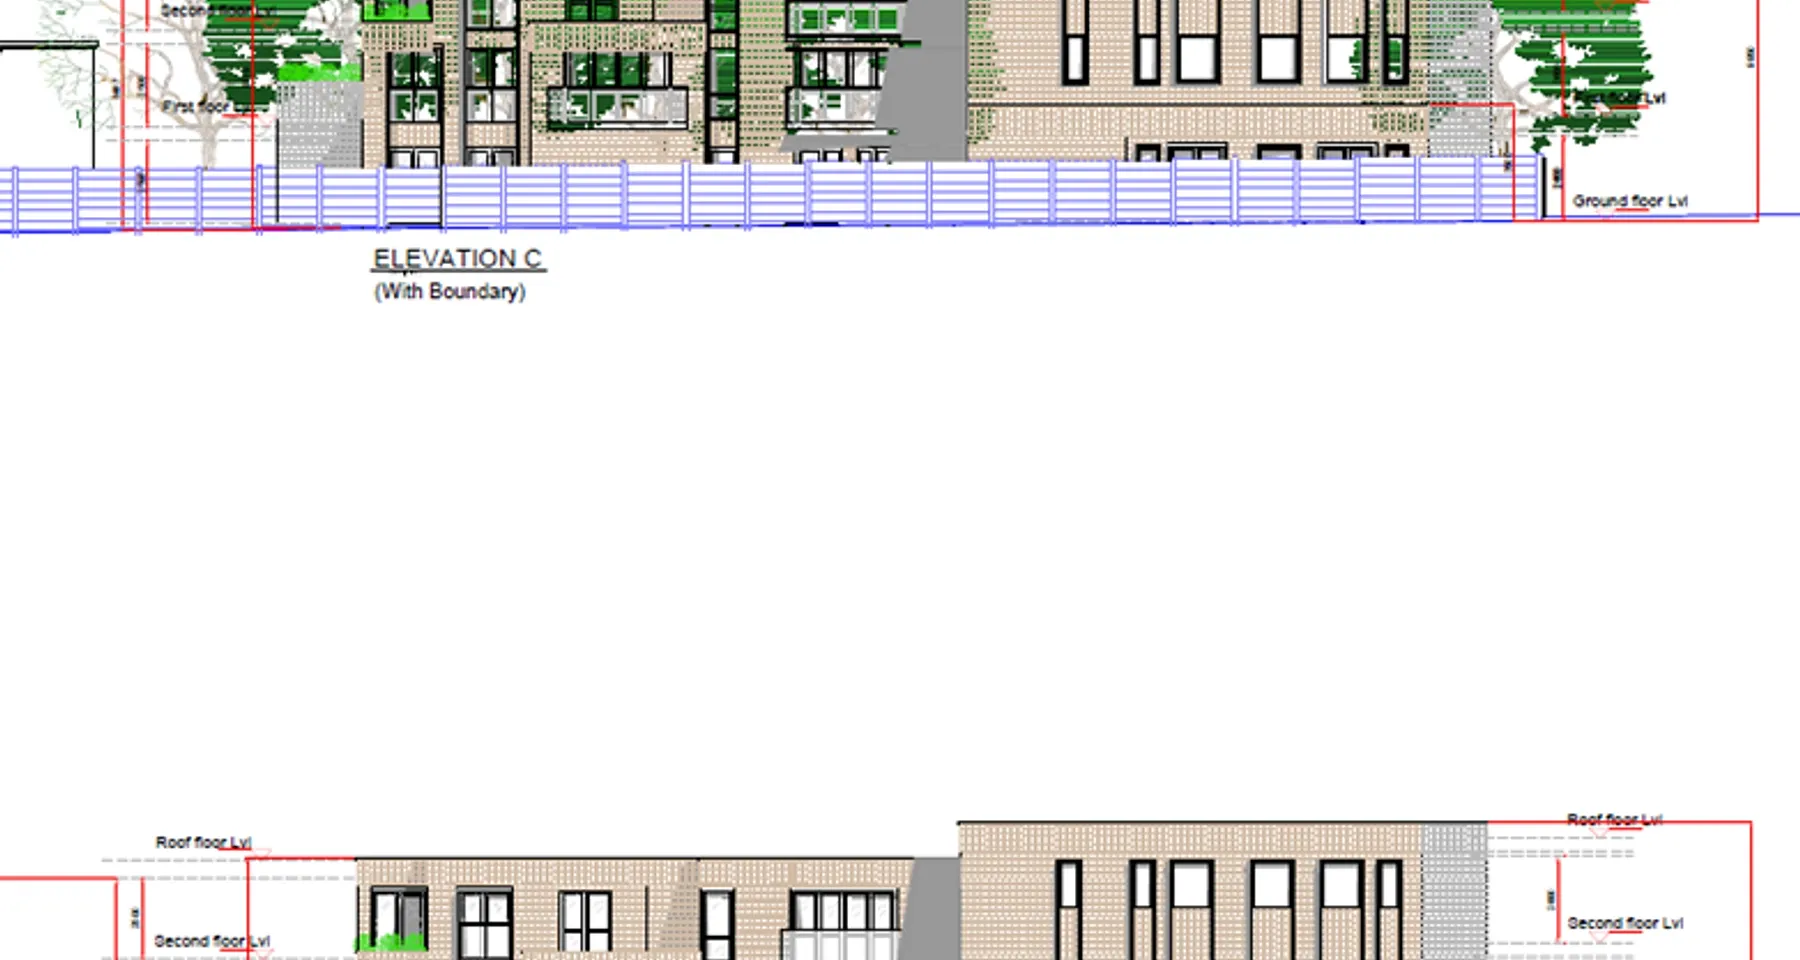Click the red dimension line below right Roof floor Lvl

[x=1558, y=900]
